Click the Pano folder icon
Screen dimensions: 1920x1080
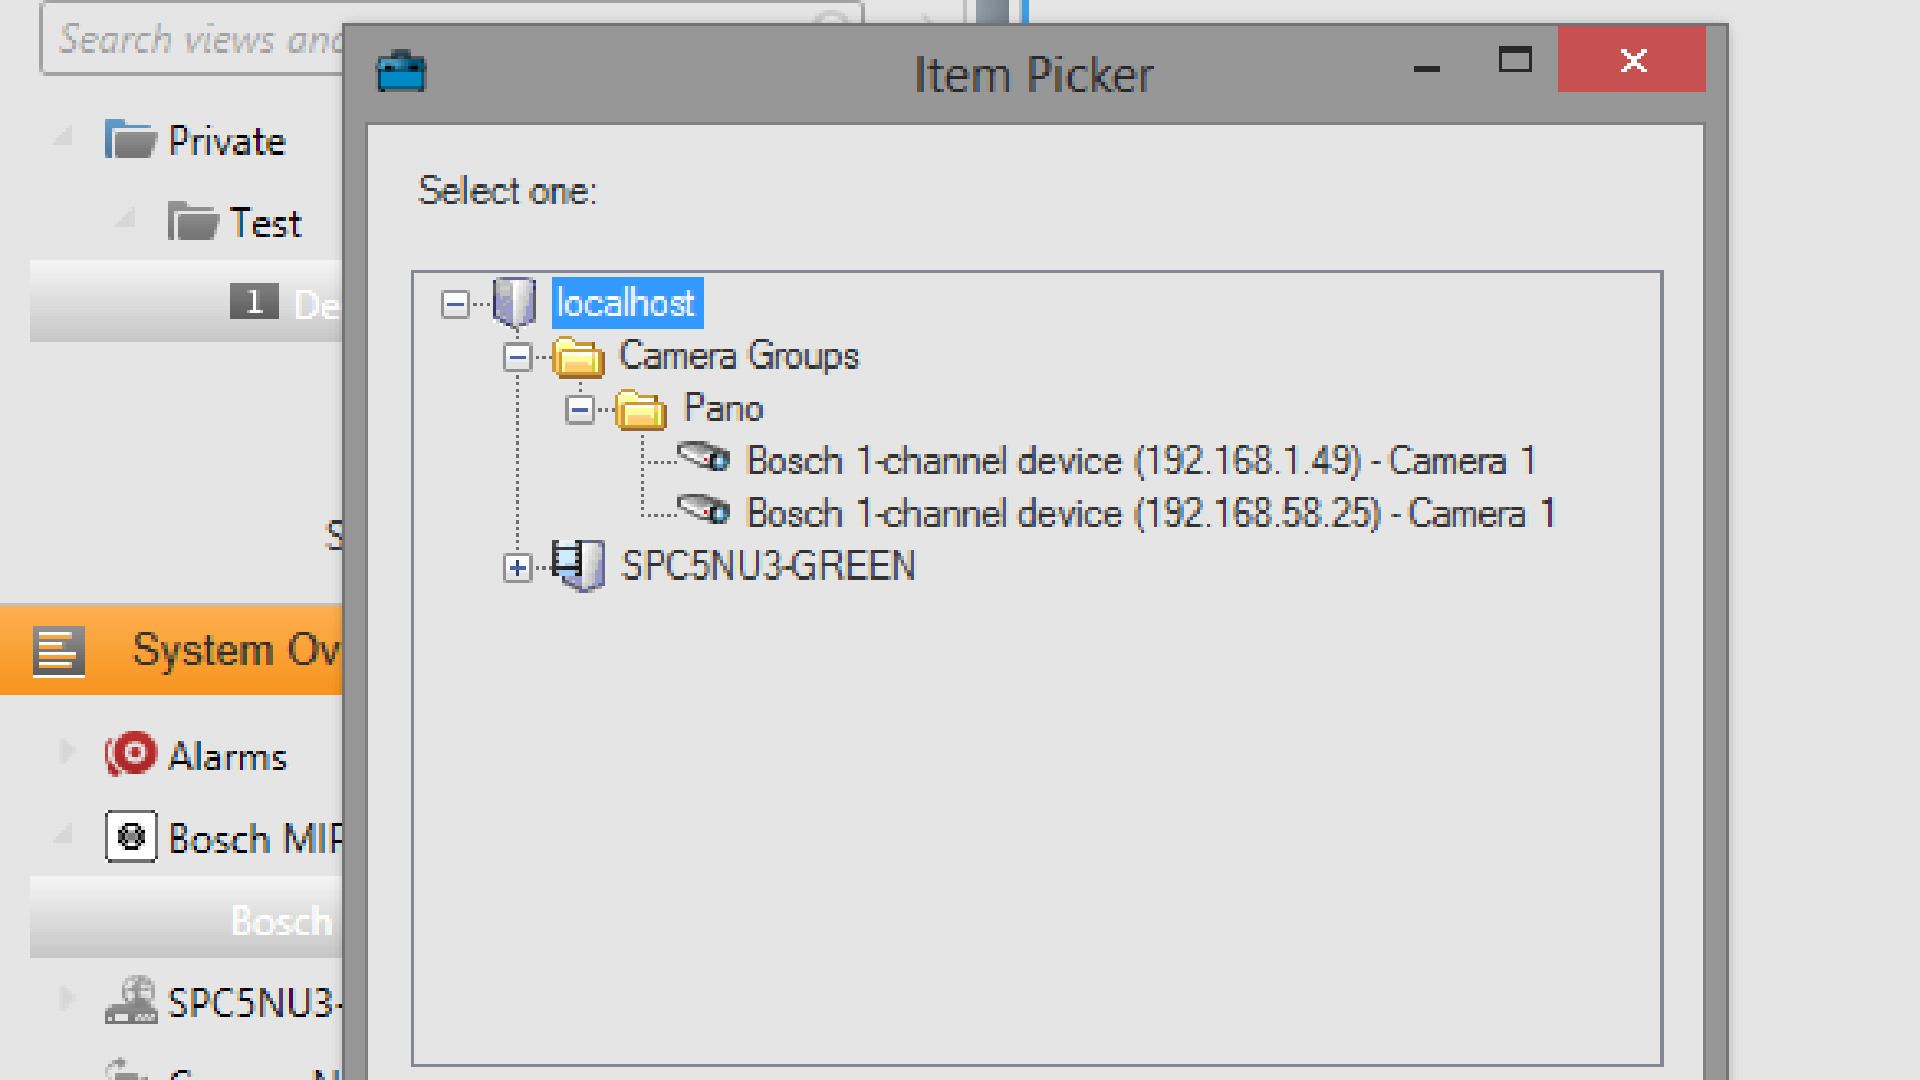pyautogui.click(x=641, y=410)
